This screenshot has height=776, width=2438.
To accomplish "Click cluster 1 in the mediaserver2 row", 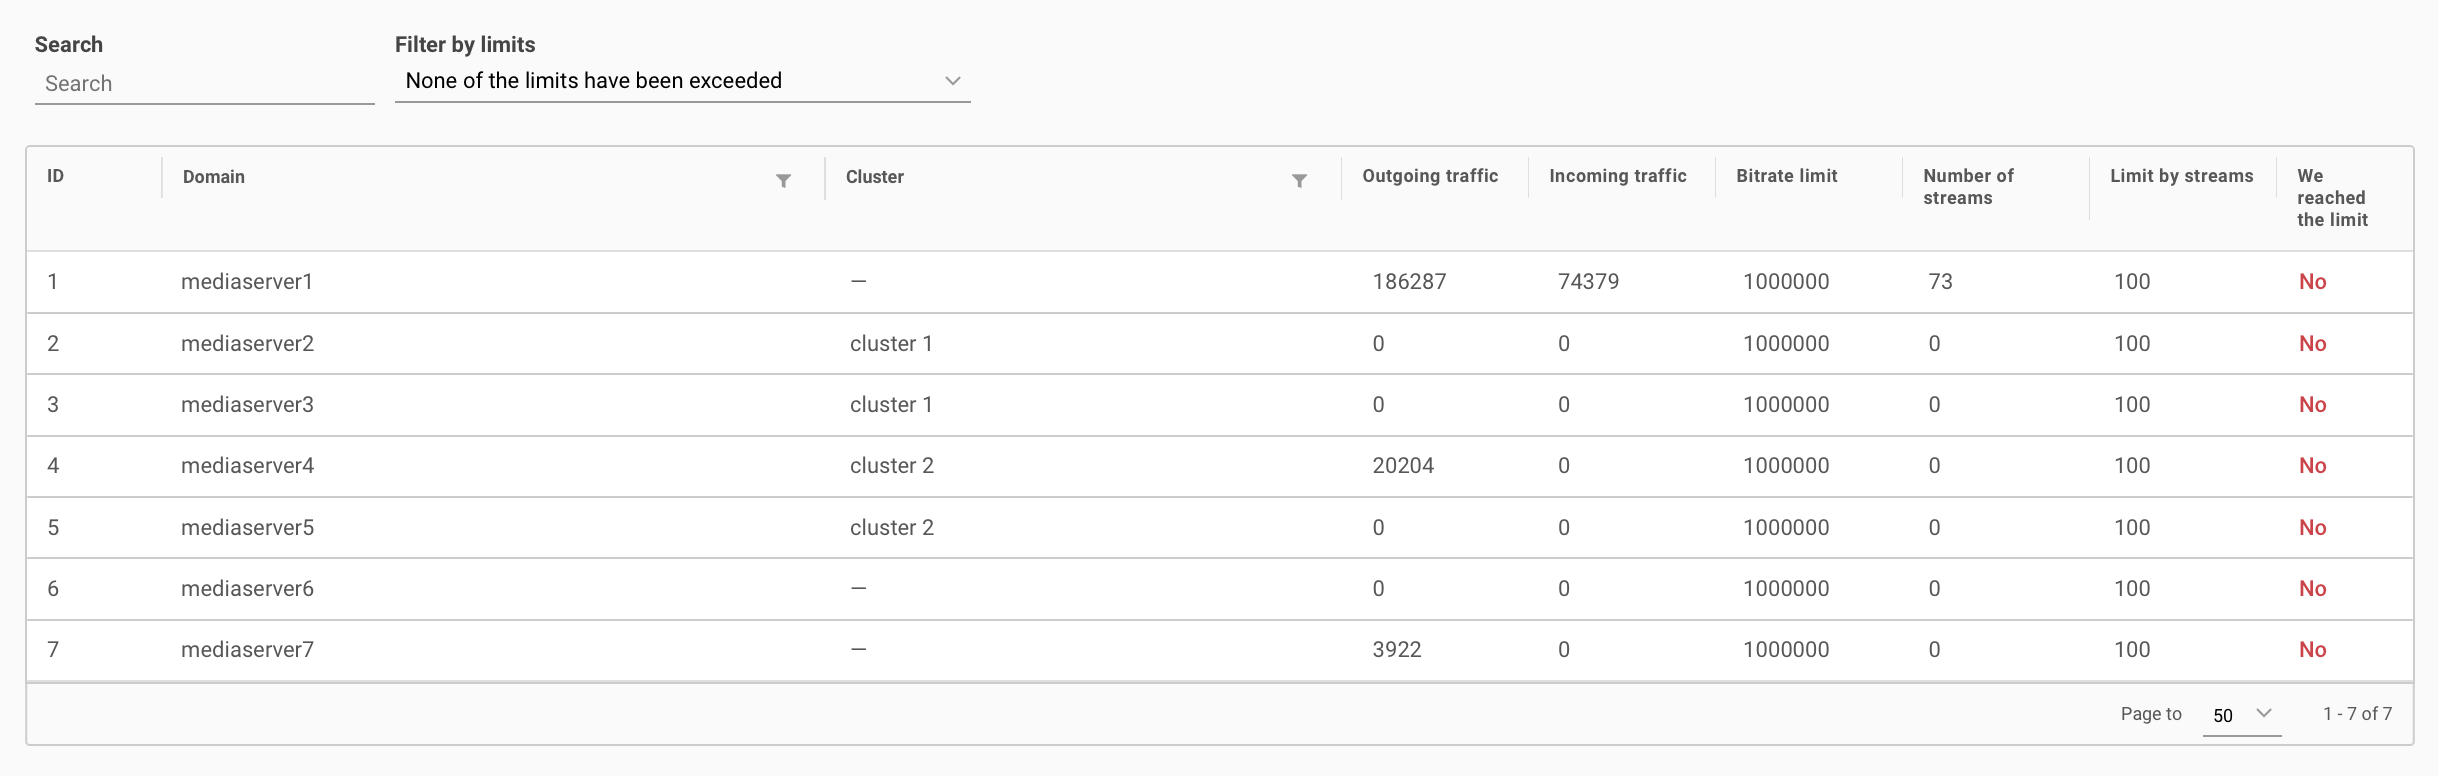I will 891,344.
